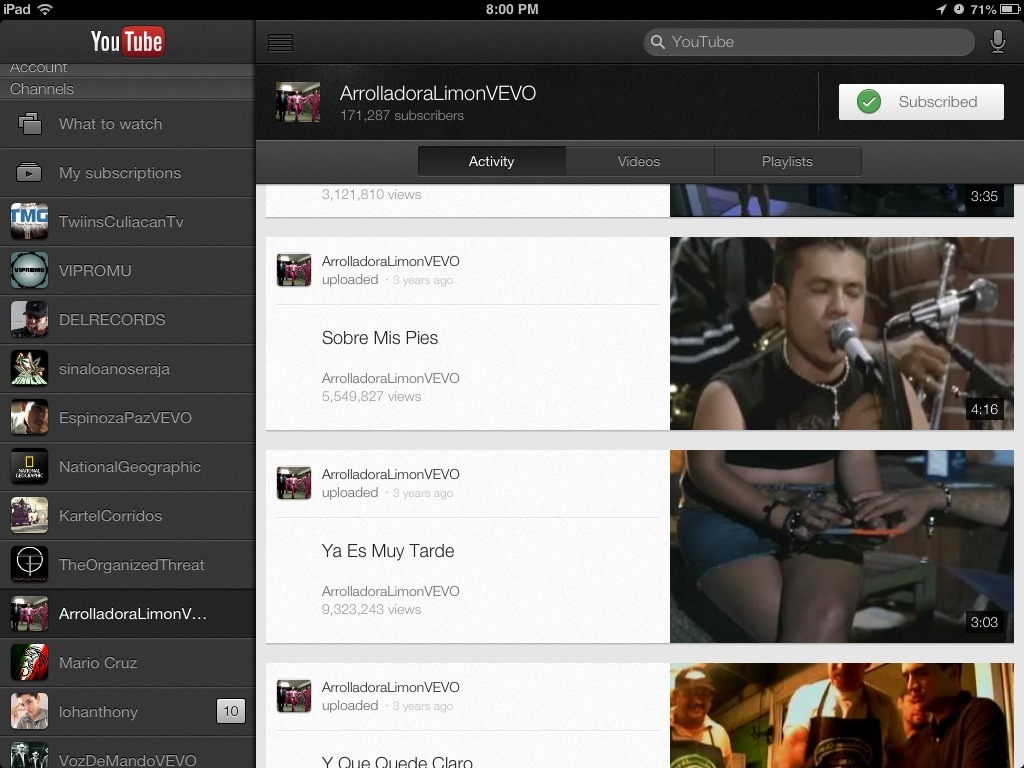Play the 3:35 video thumbnail

tap(842, 200)
